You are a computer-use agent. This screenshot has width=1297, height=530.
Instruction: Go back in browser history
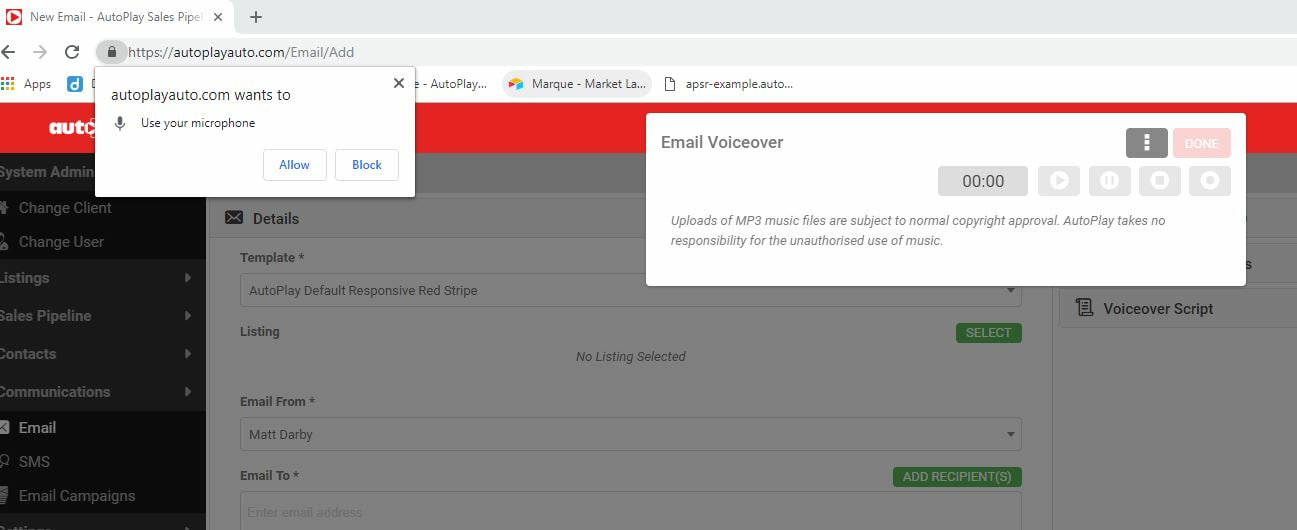point(8,52)
